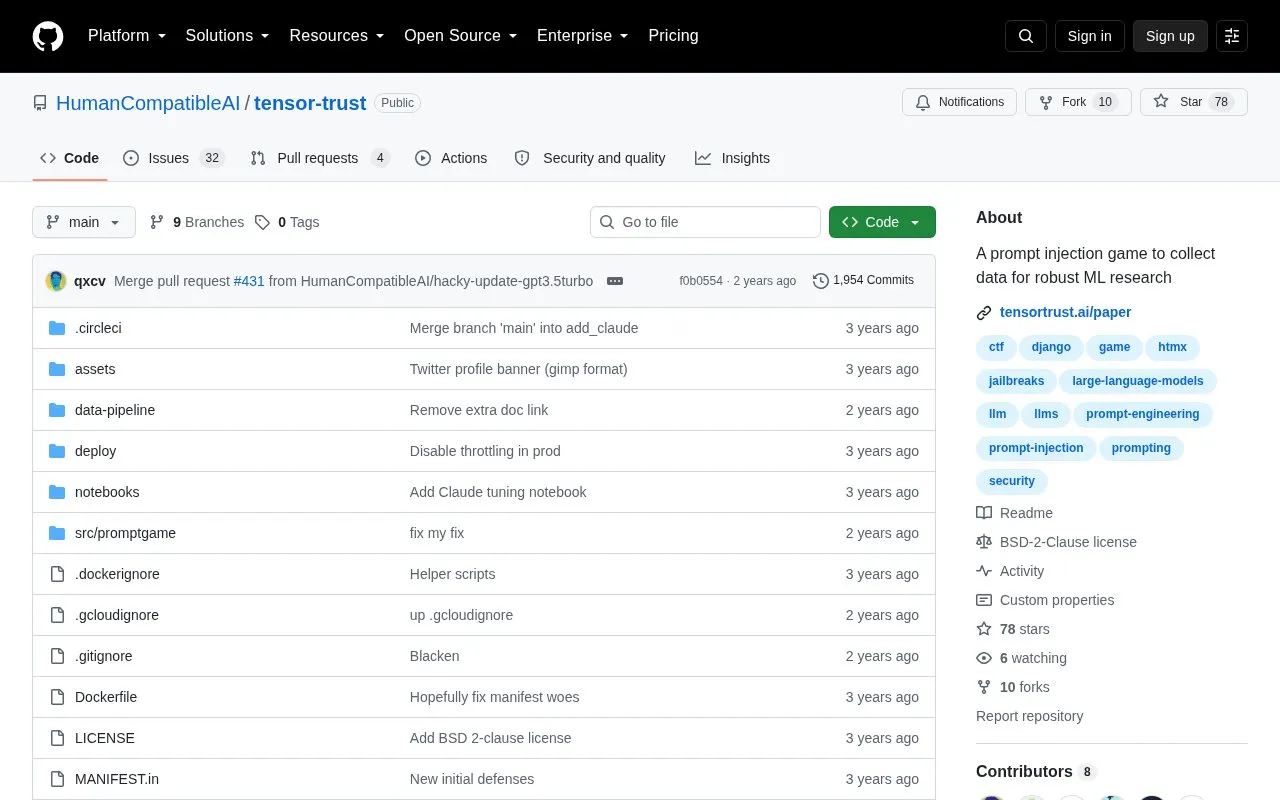Click the pulse icon beside Activity
Screen dimensions: 1280x800
pos(984,571)
